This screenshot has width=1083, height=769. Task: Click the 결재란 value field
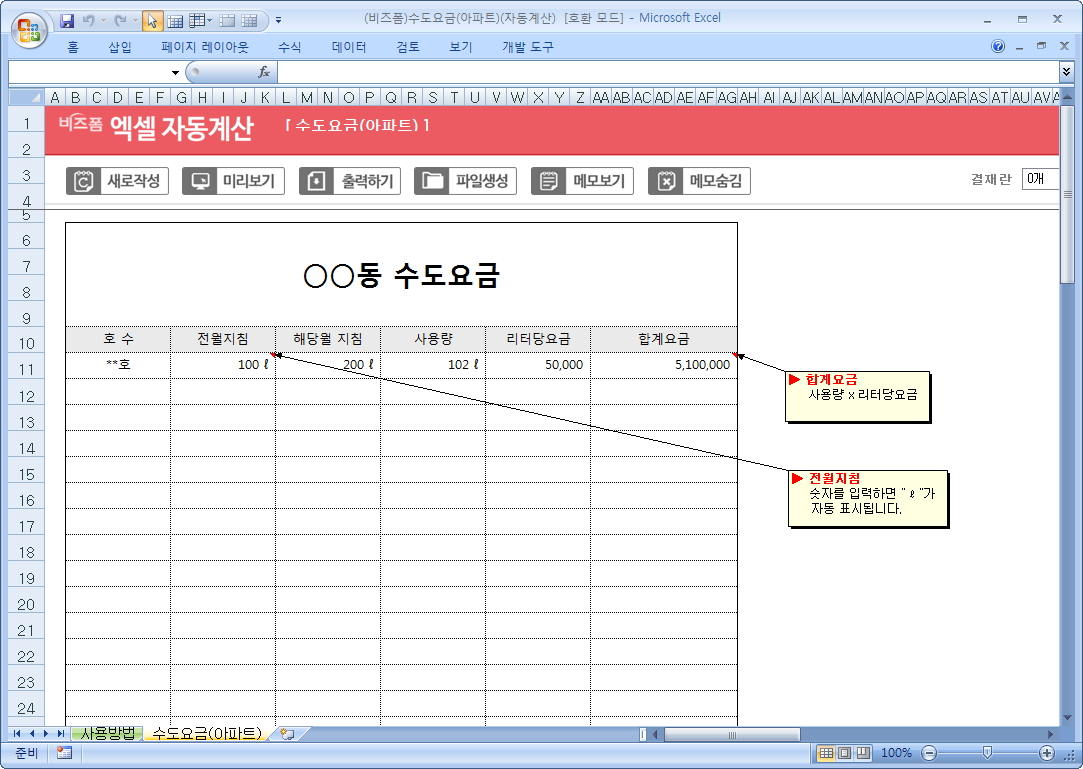click(x=1040, y=179)
